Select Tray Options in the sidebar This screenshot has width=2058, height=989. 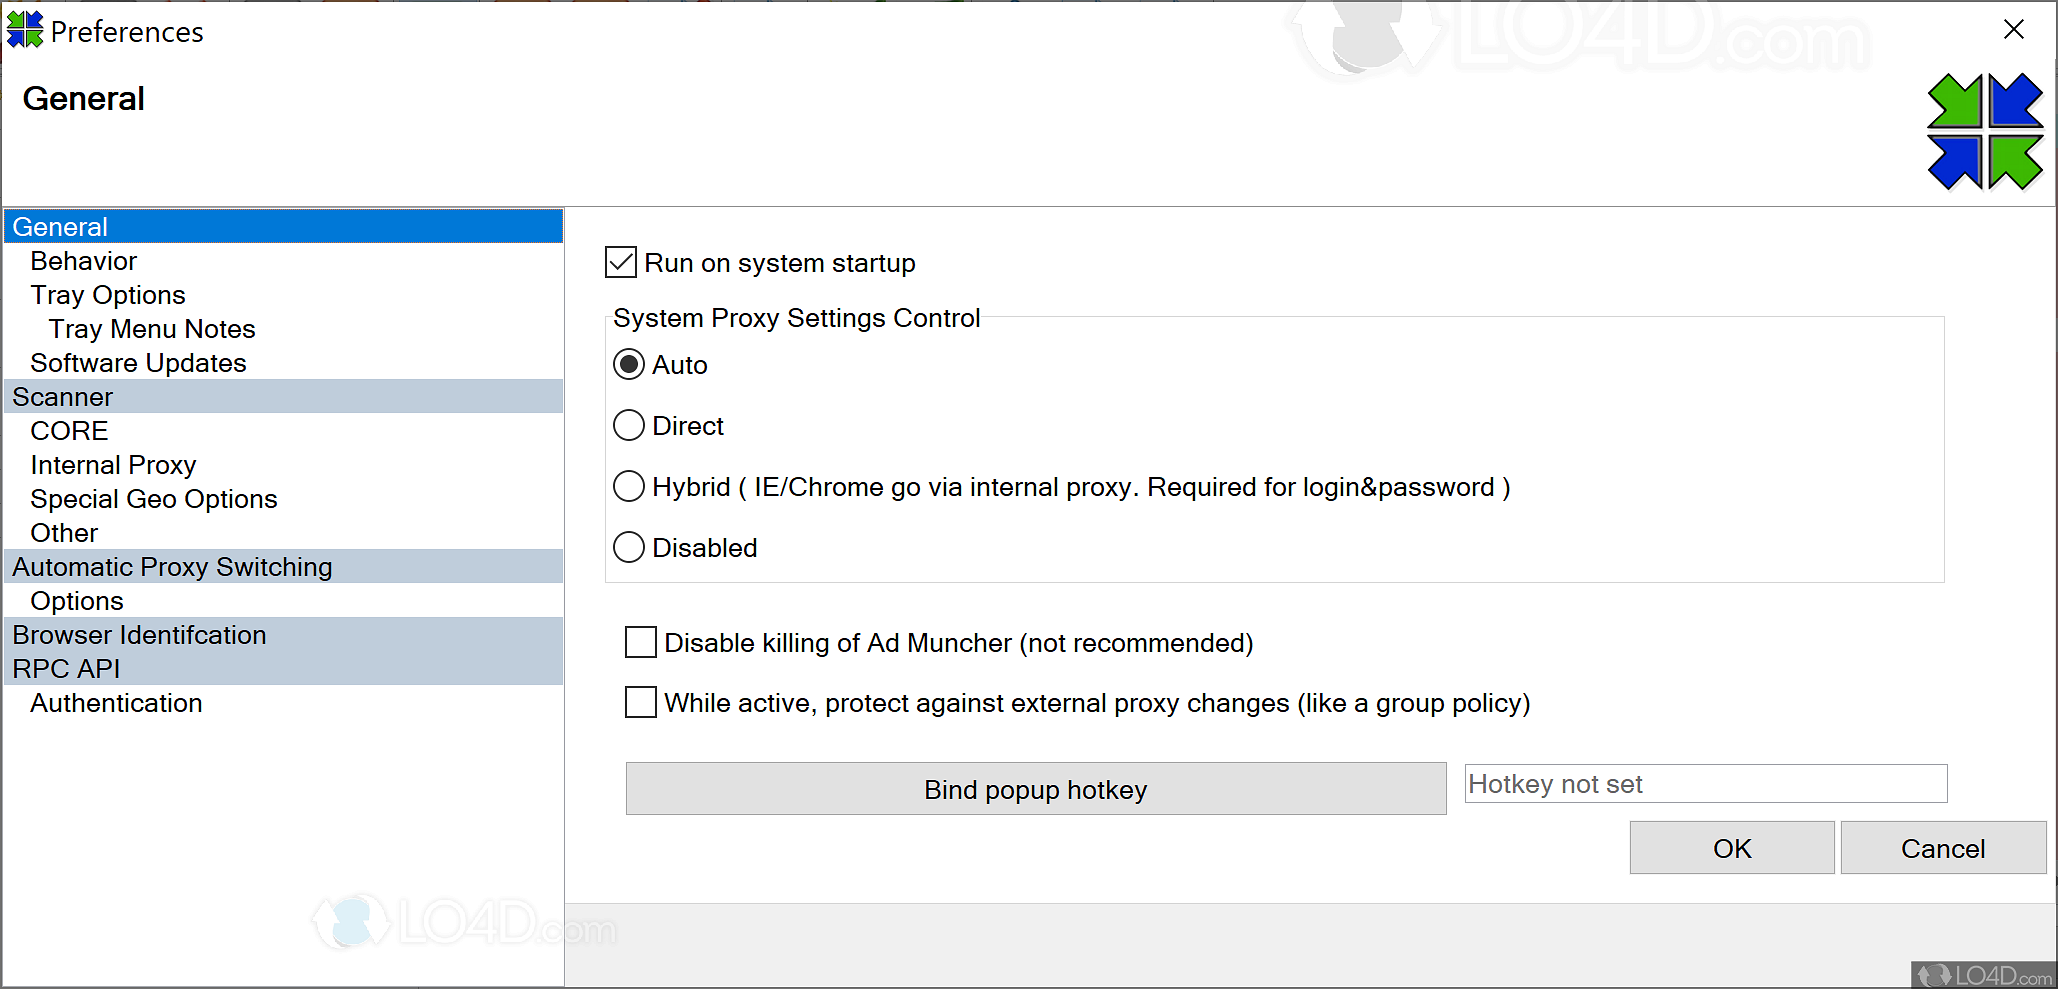pos(108,294)
